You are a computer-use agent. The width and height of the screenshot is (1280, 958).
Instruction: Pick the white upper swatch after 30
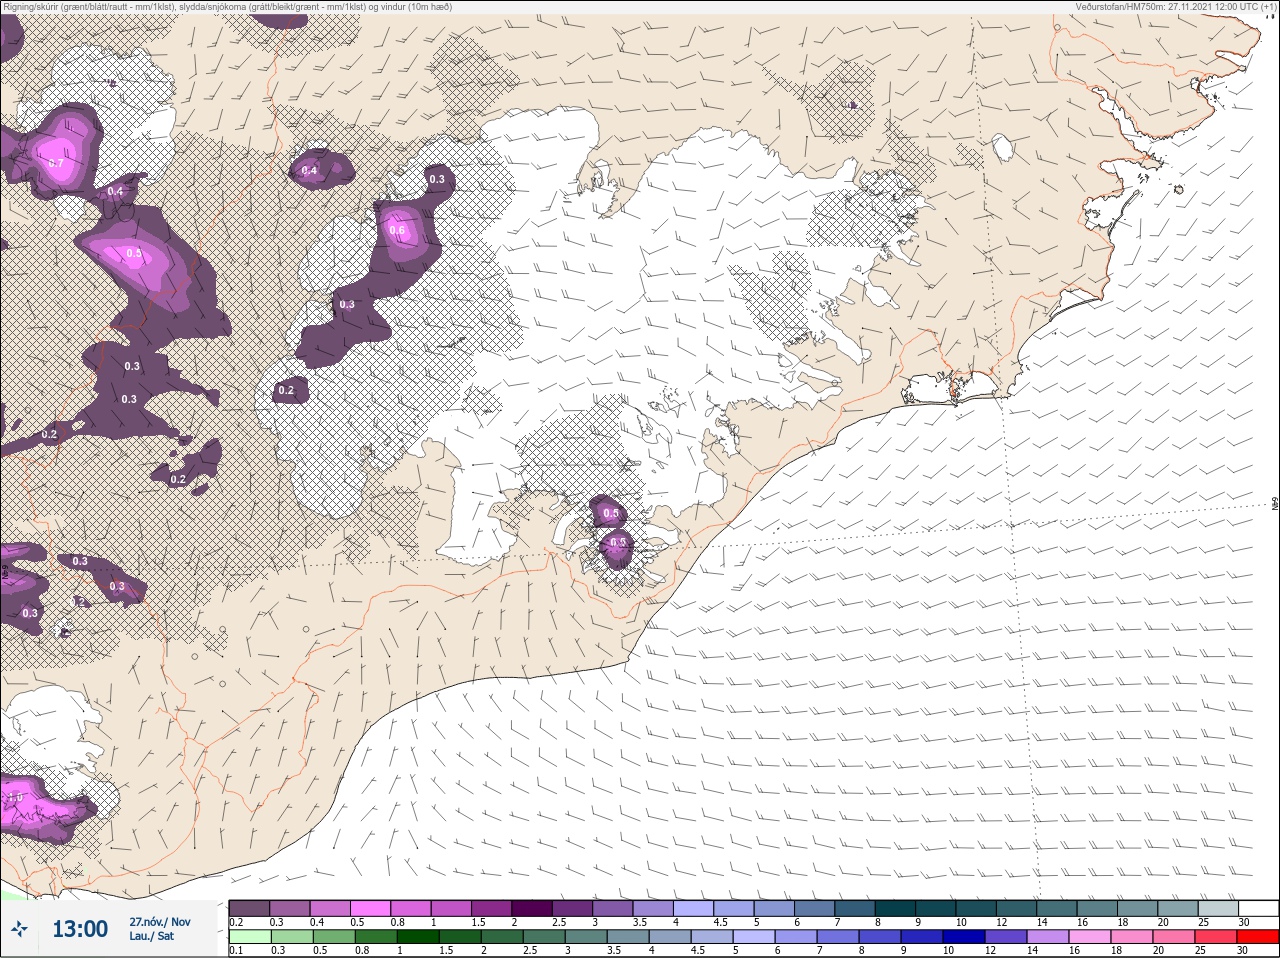click(x=1258, y=908)
